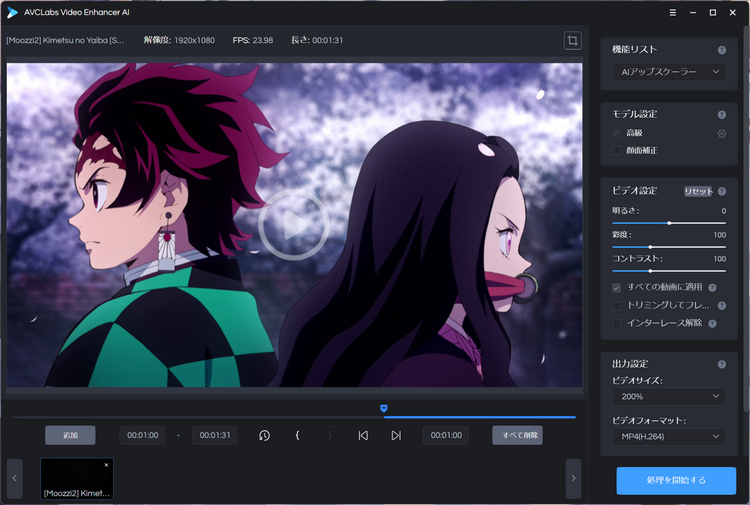750x505 pixels.
Task: Enable インターレース解除 checkbox
Action: coord(617,324)
